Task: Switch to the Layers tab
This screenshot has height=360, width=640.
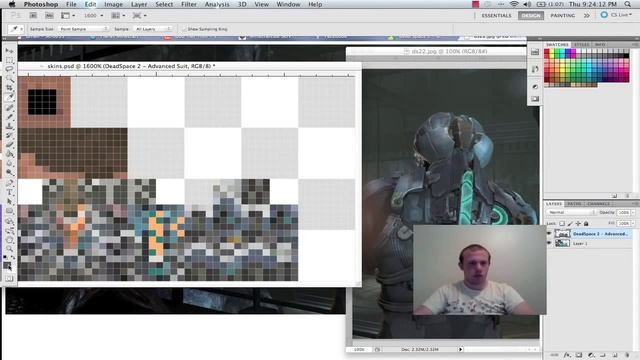Action: click(554, 204)
